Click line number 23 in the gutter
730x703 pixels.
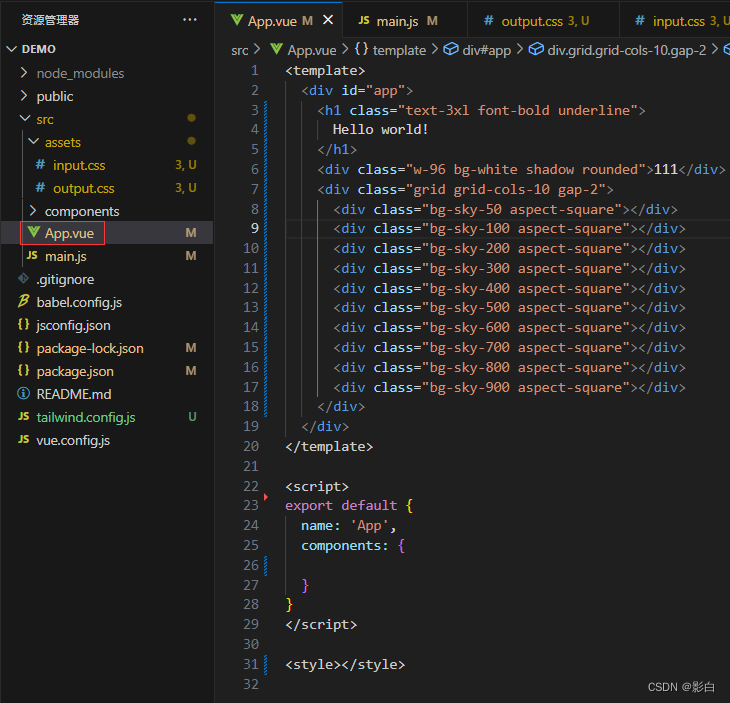point(251,505)
